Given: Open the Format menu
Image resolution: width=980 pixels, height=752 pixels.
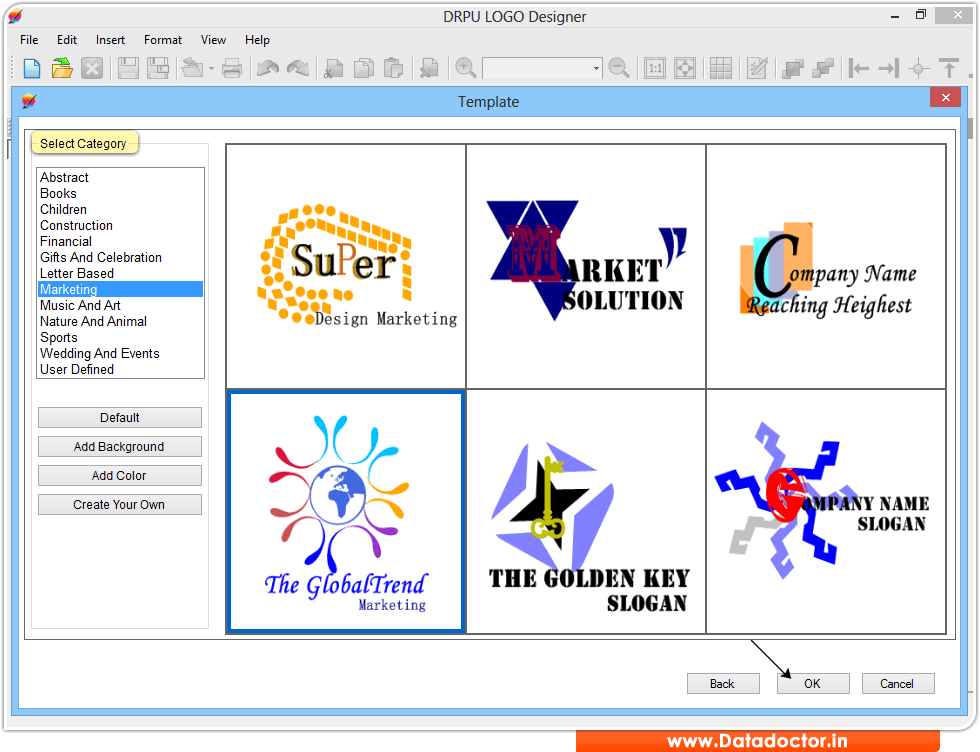Looking at the screenshot, I should tap(162, 40).
